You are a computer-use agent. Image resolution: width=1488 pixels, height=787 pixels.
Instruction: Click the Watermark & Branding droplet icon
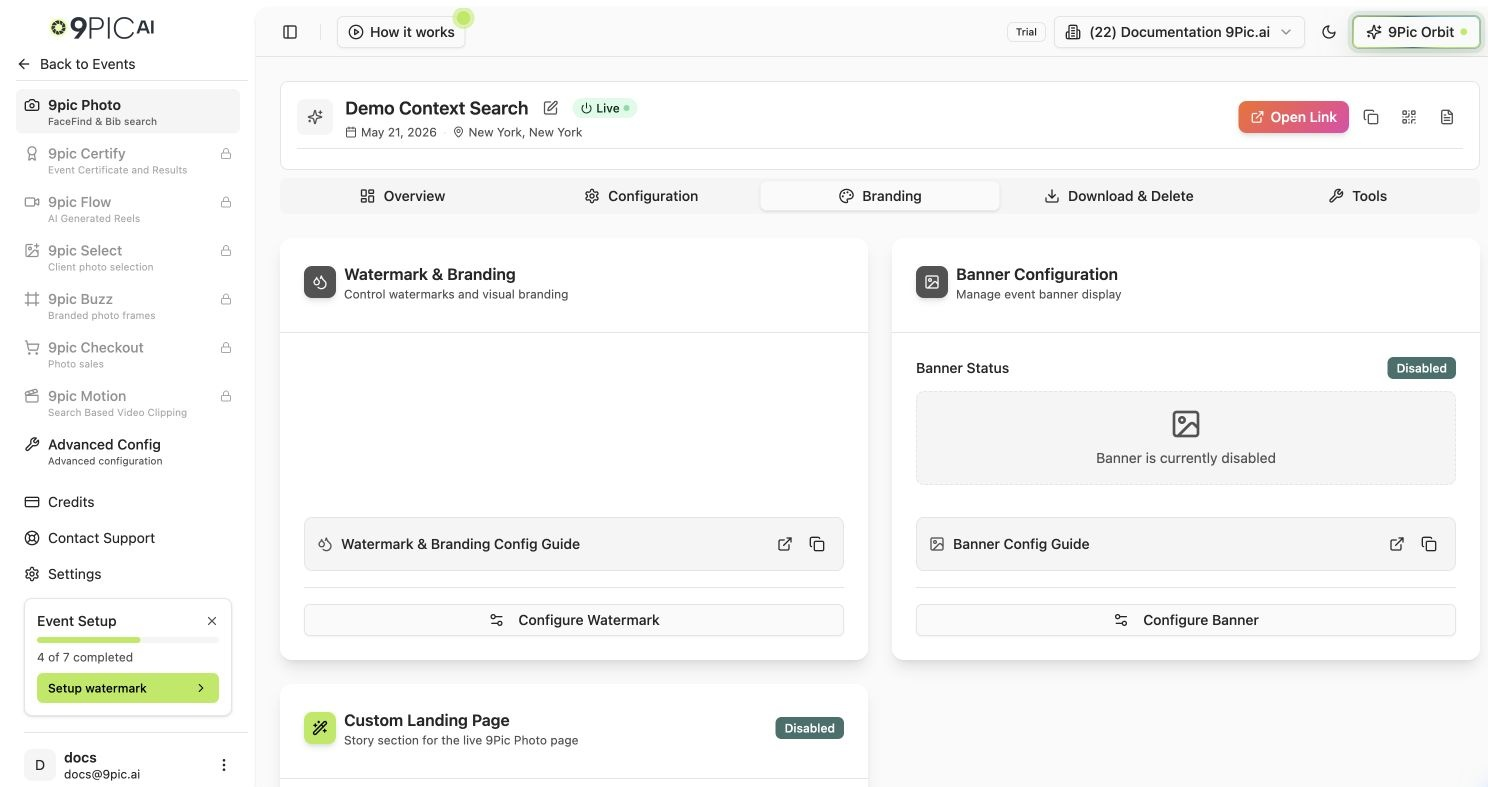tap(320, 282)
